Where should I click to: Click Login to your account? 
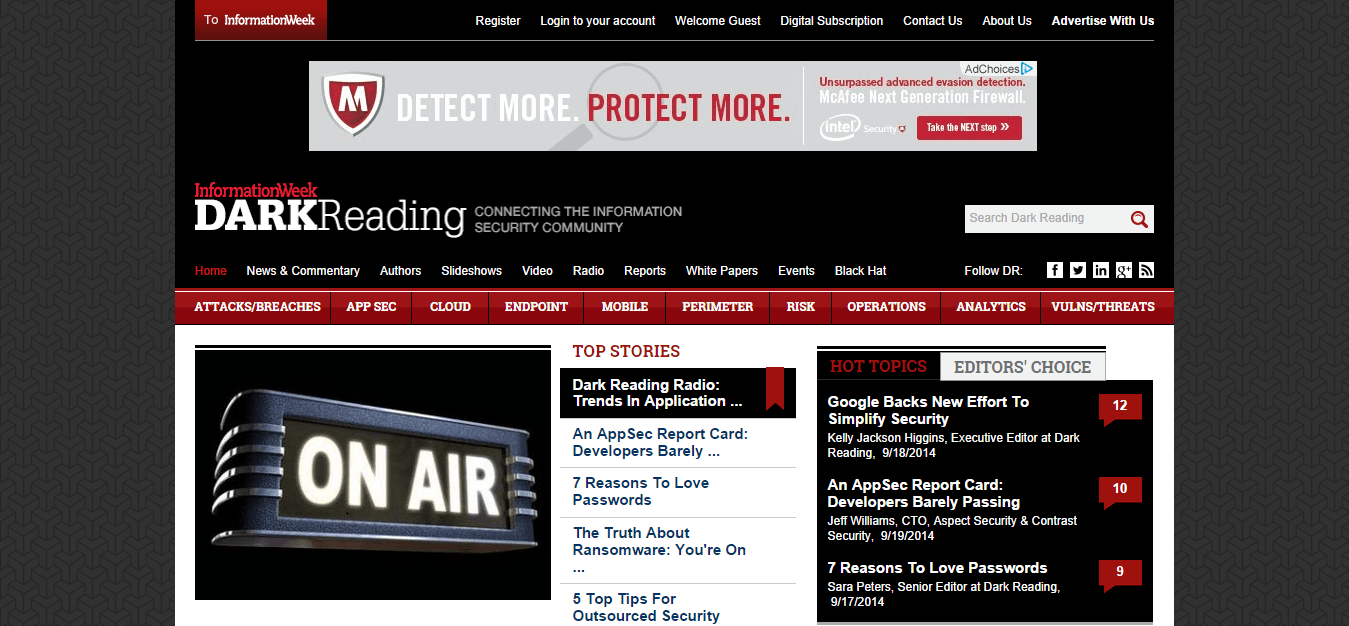coord(598,21)
